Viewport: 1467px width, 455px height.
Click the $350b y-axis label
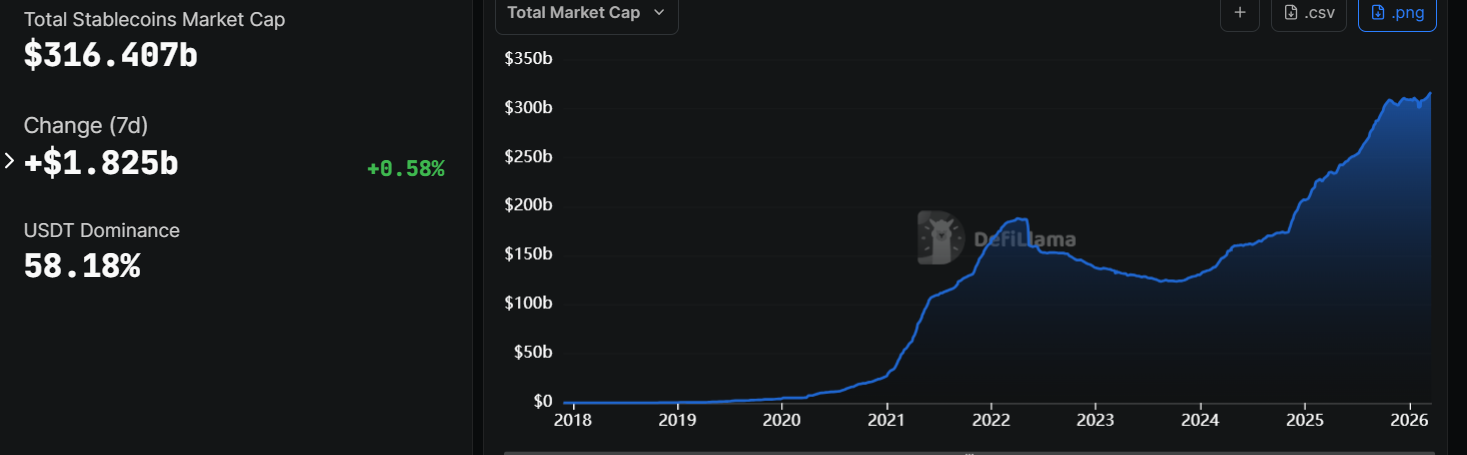[x=529, y=59]
